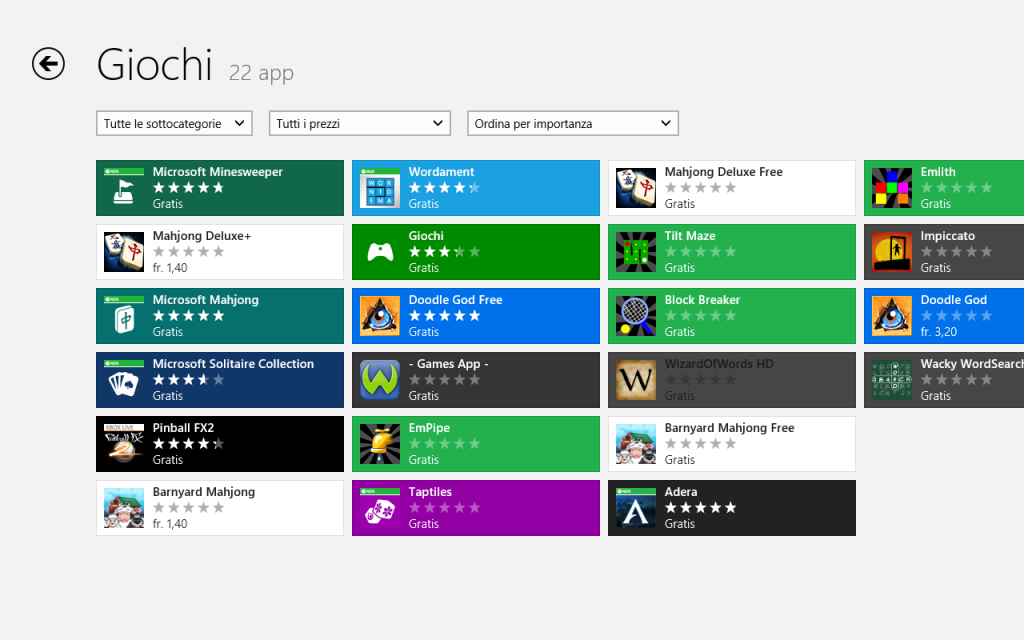Open the 'Microsoft Solitaire Collection' title

point(233,364)
